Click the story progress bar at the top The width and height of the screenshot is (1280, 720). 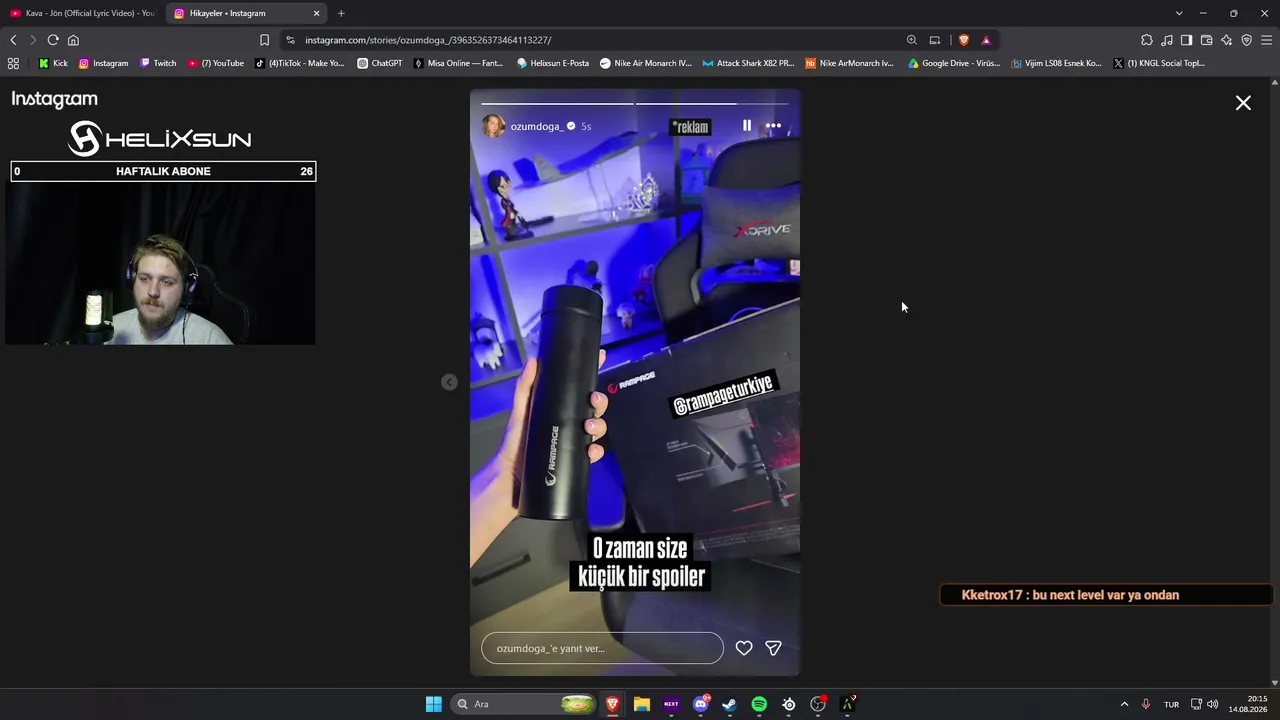(x=635, y=103)
